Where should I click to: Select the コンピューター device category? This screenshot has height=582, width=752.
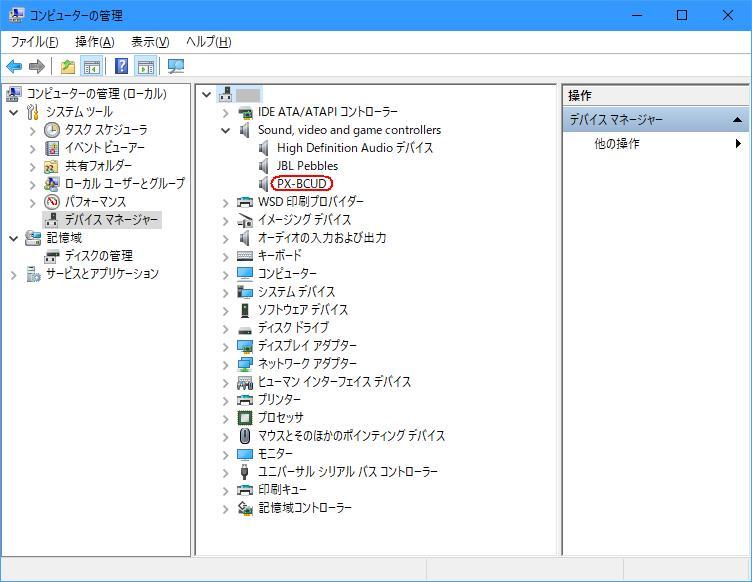(x=287, y=274)
